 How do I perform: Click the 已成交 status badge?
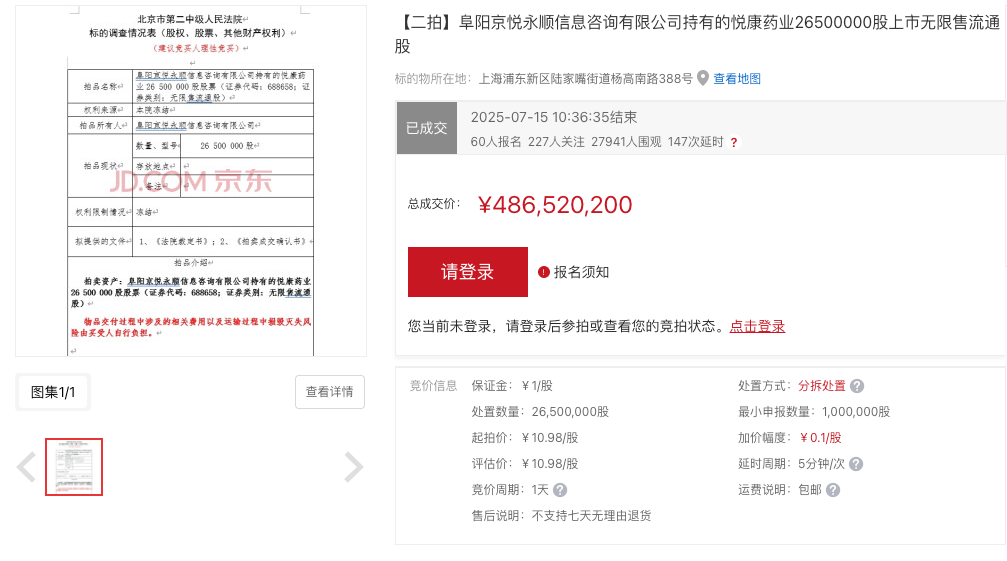point(426,128)
